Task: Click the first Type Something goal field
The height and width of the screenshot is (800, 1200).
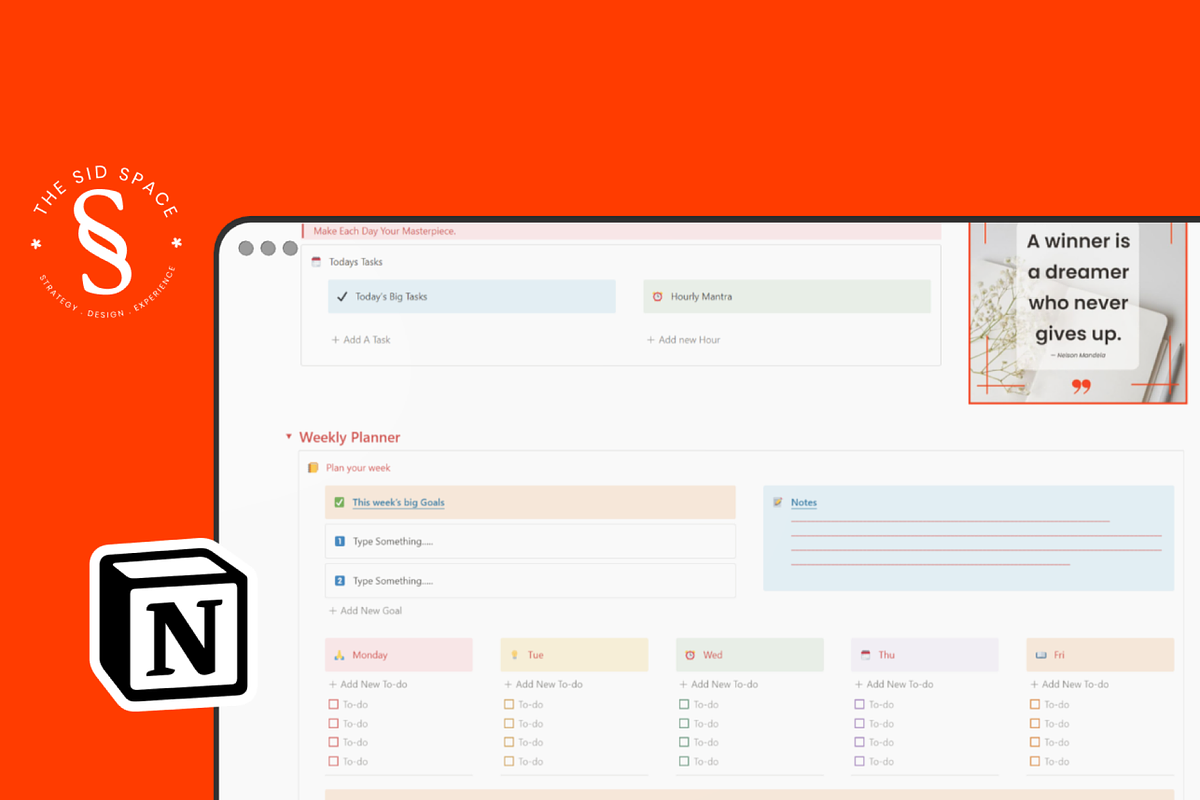Action: point(530,541)
